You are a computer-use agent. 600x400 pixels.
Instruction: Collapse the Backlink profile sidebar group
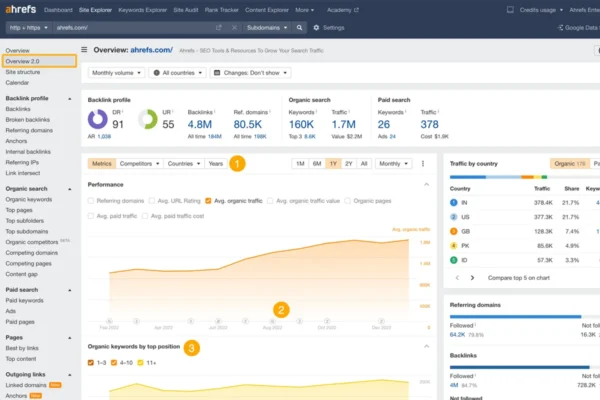click(70, 99)
